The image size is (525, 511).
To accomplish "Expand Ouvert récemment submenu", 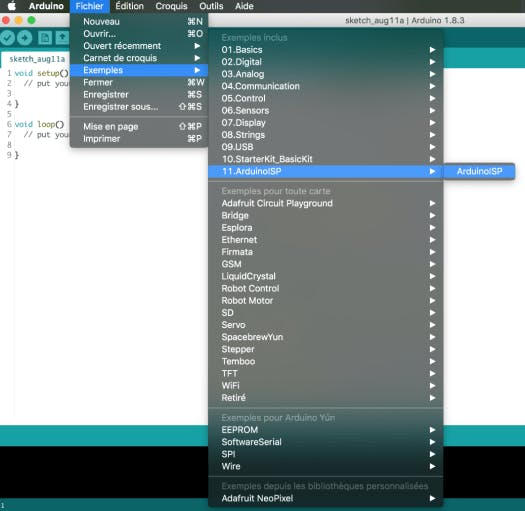I will tap(139, 46).
